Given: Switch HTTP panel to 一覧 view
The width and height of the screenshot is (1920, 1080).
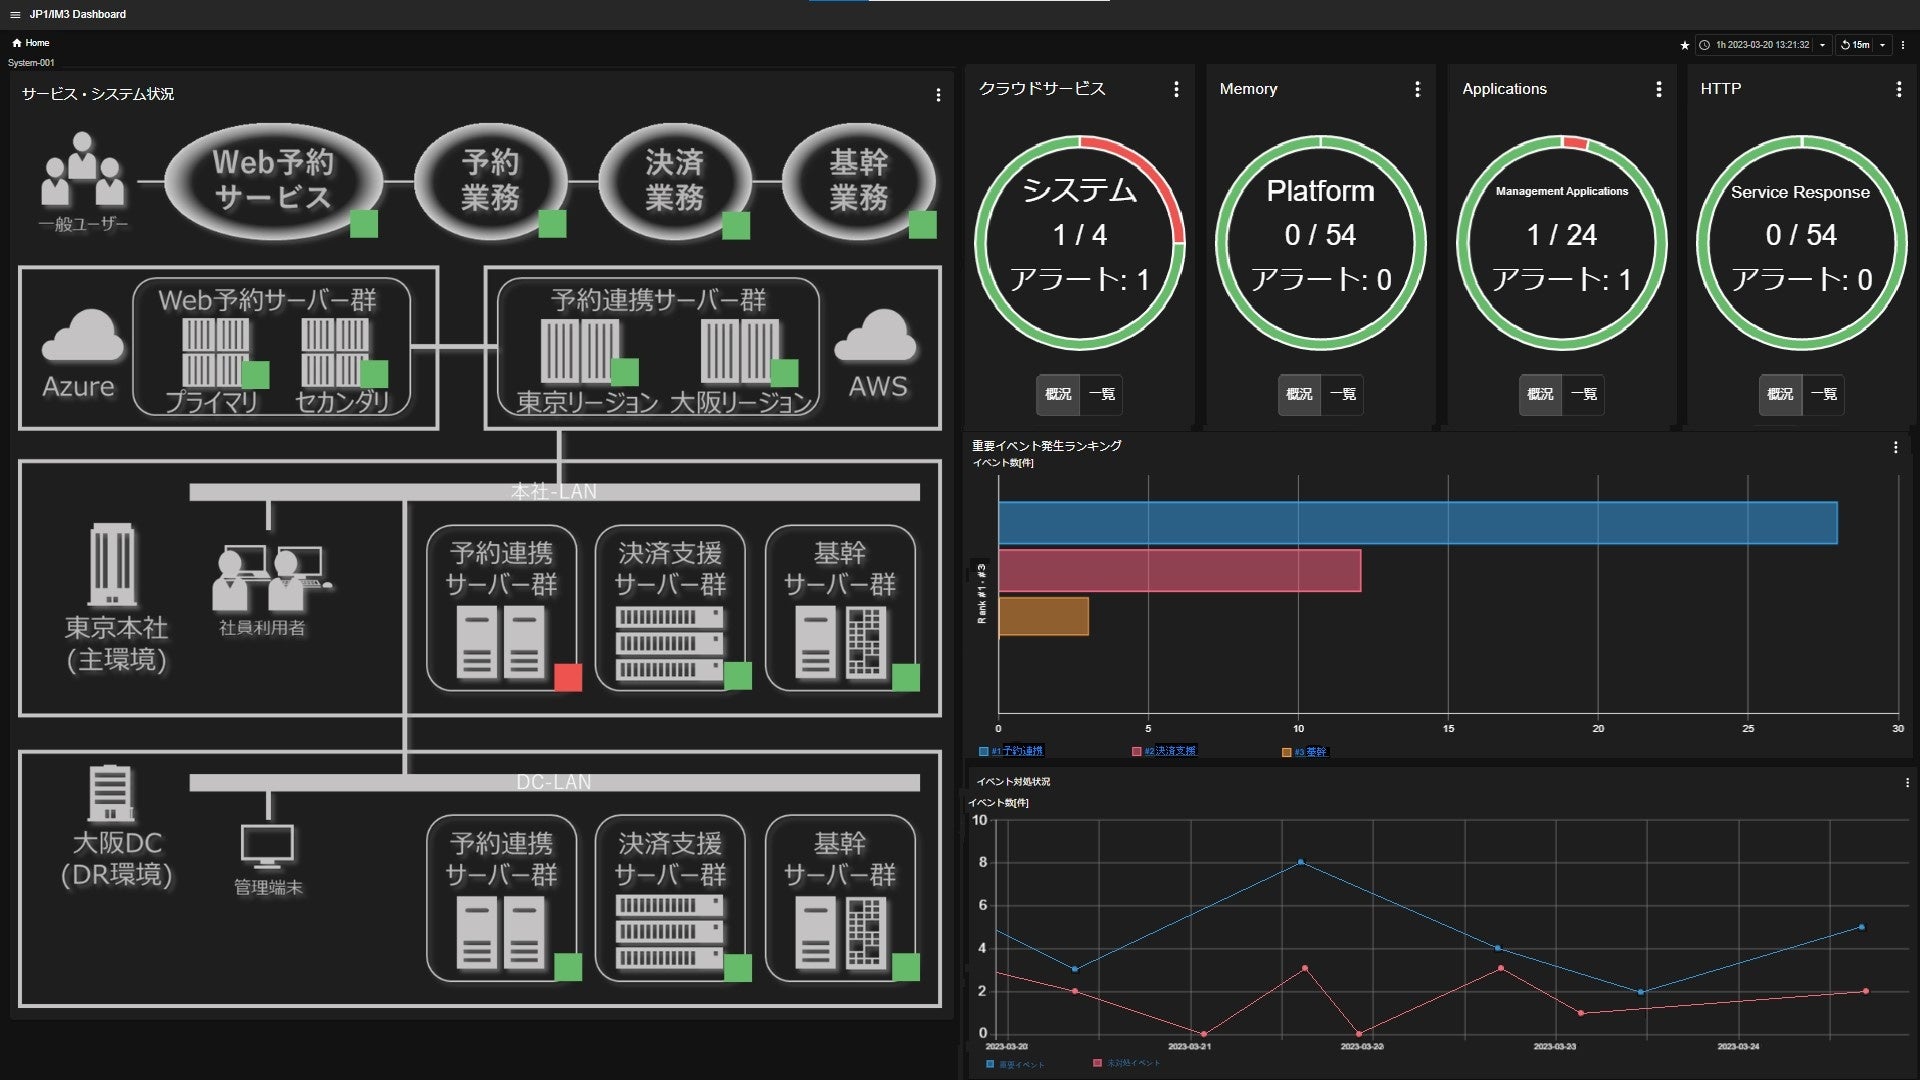Looking at the screenshot, I should (1823, 394).
